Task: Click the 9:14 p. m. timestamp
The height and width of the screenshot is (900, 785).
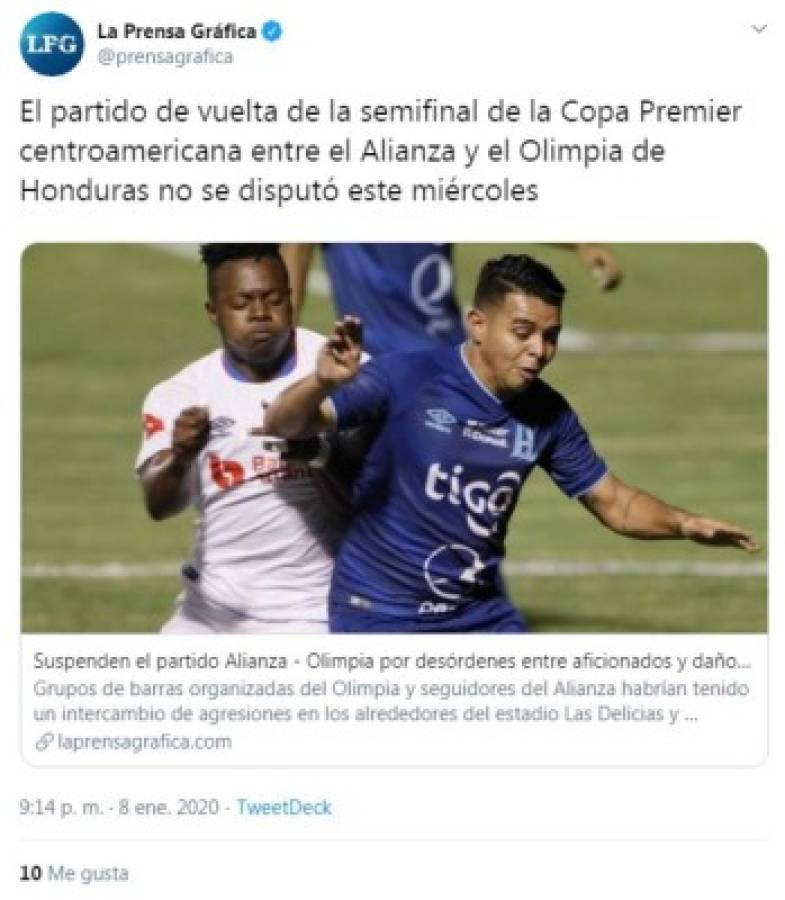Action: click(x=61, y=807)
